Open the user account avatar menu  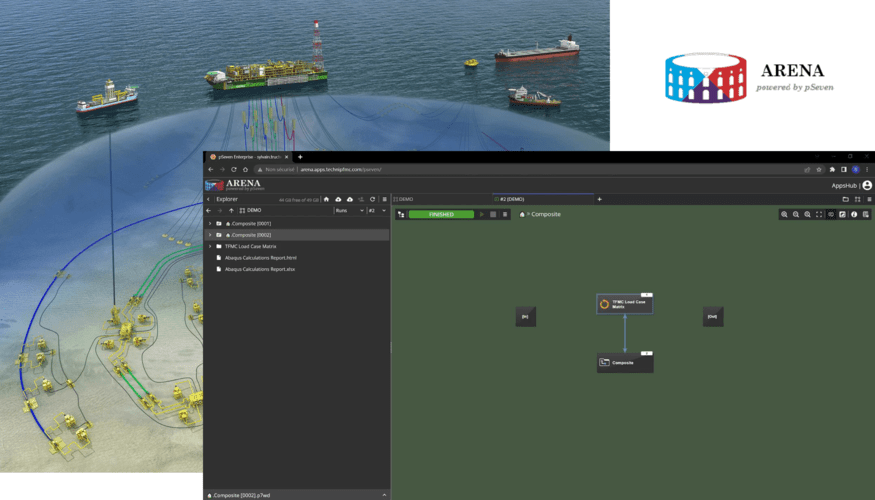point(867,185)
